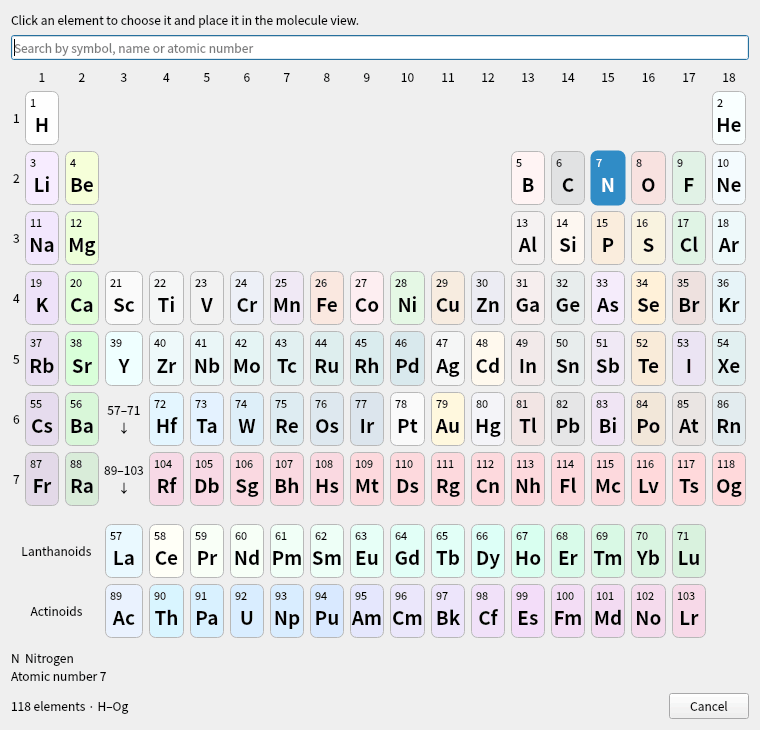Choose Actinium (Ac) element
Image resolution: width=760 pixels, height=730 pixels.
124,611
